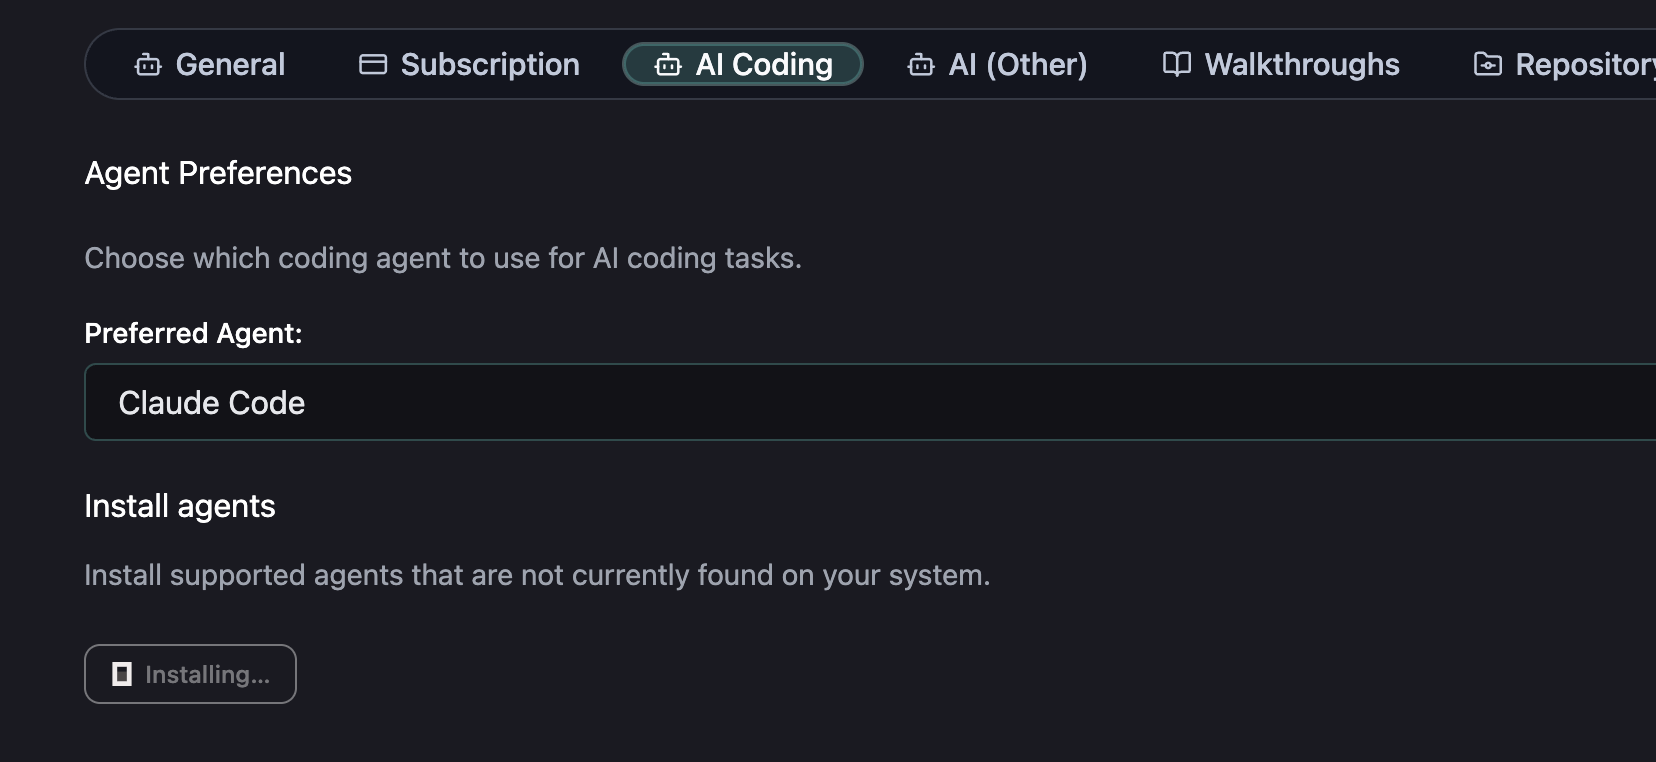
Task: Open the Subscription tab
Action: pyautogui.click(x=467, y=64)
